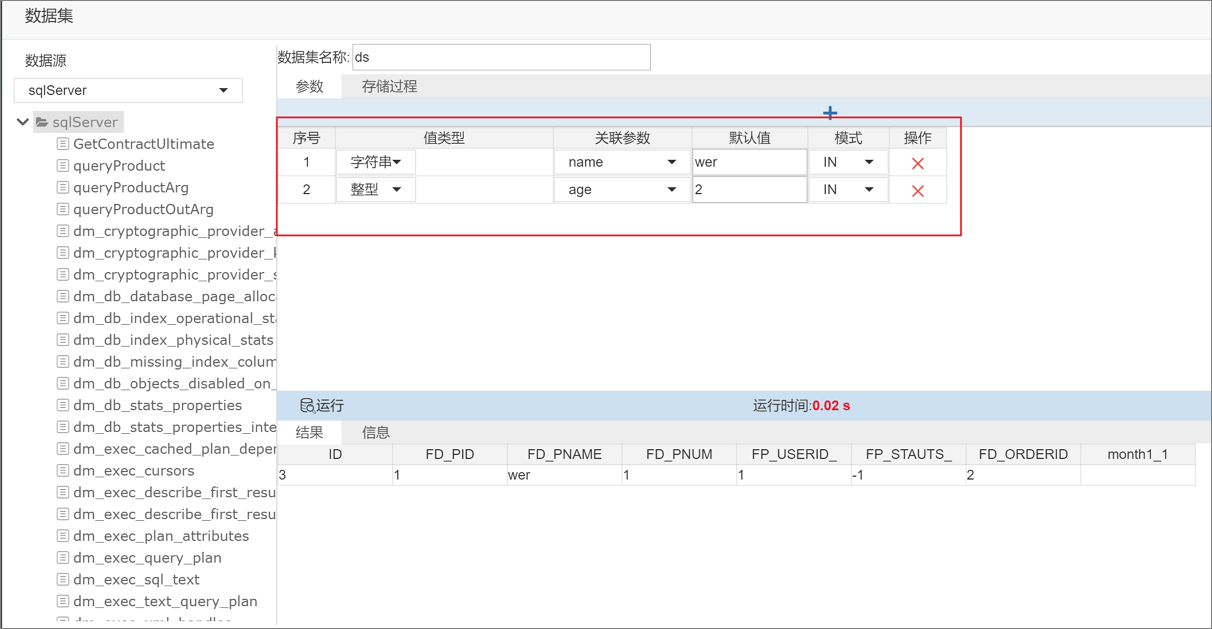Click the sqlServer folder icon in tree

pyautogui.click(x=42, y=122)
